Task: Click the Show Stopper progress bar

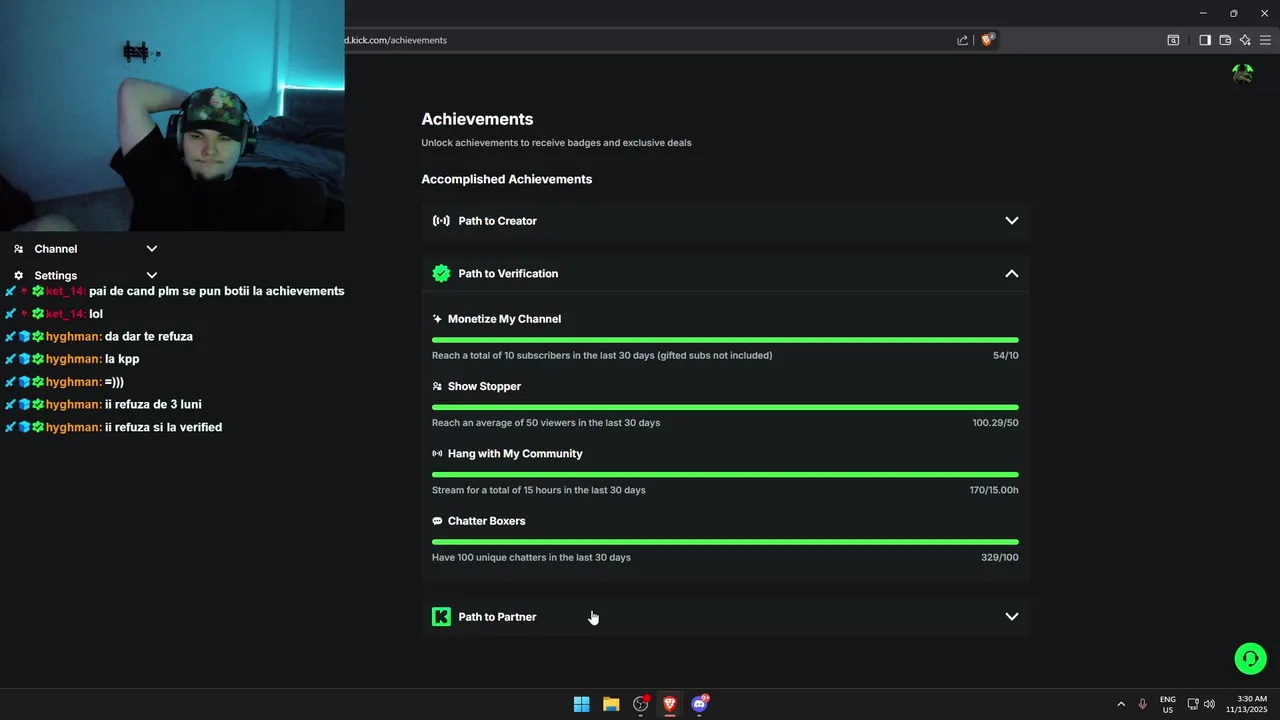Action: [x=725, y=407]
